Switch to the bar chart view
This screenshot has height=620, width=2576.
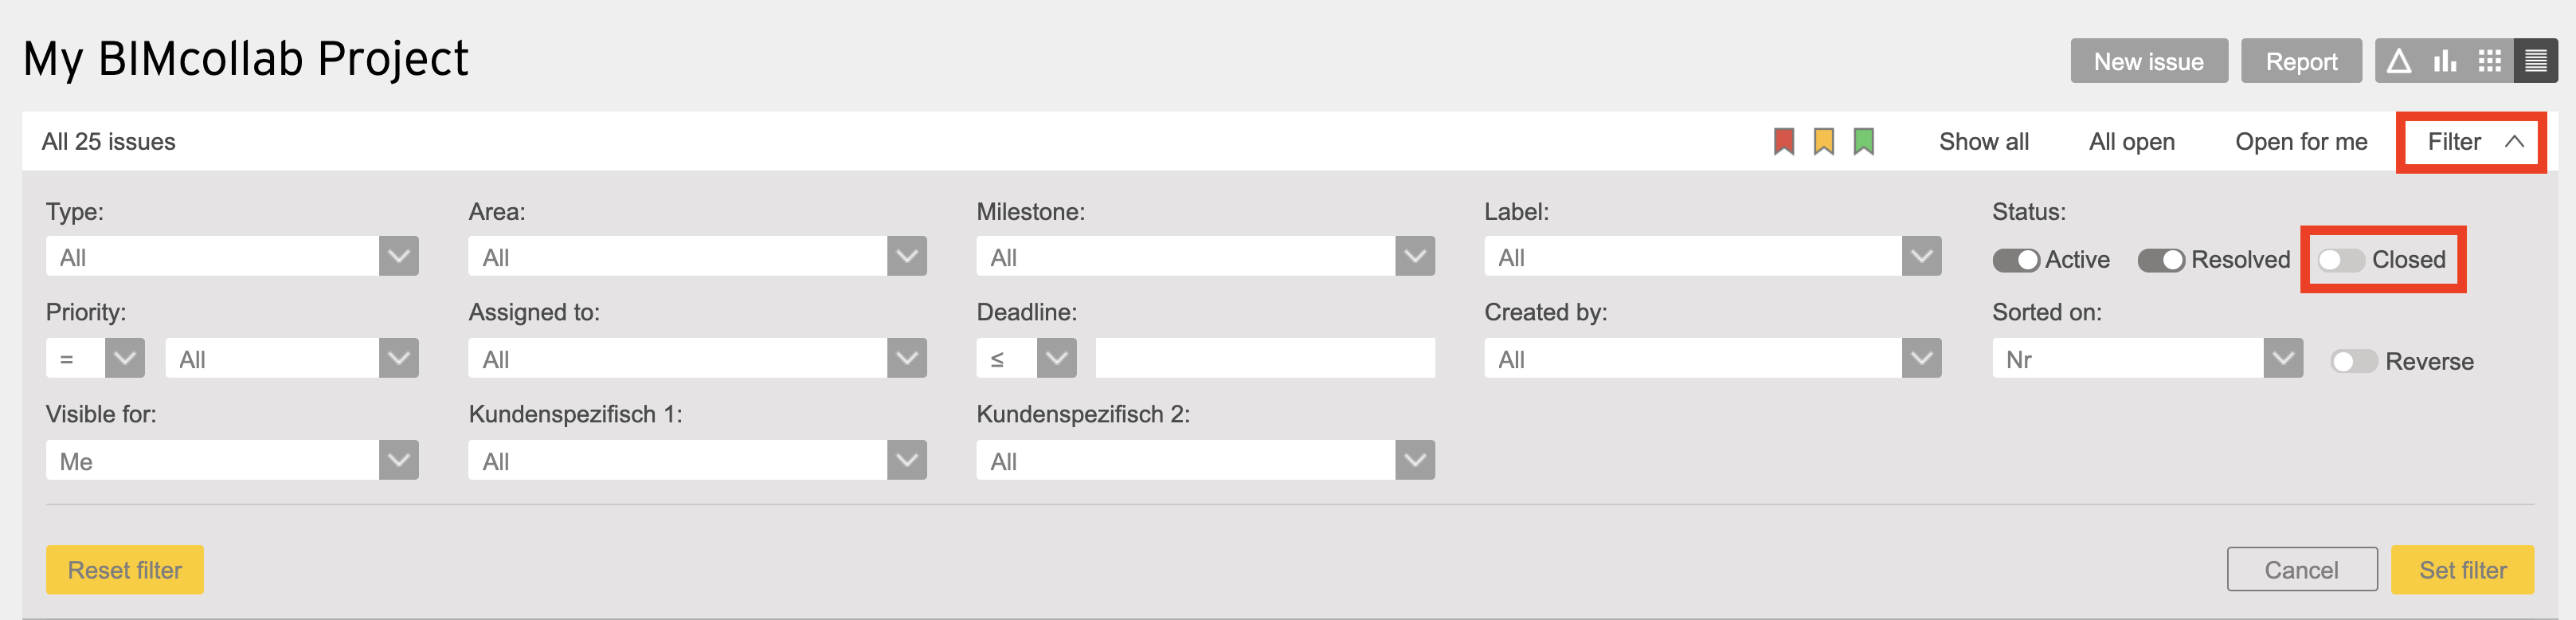pos(2444,61)
